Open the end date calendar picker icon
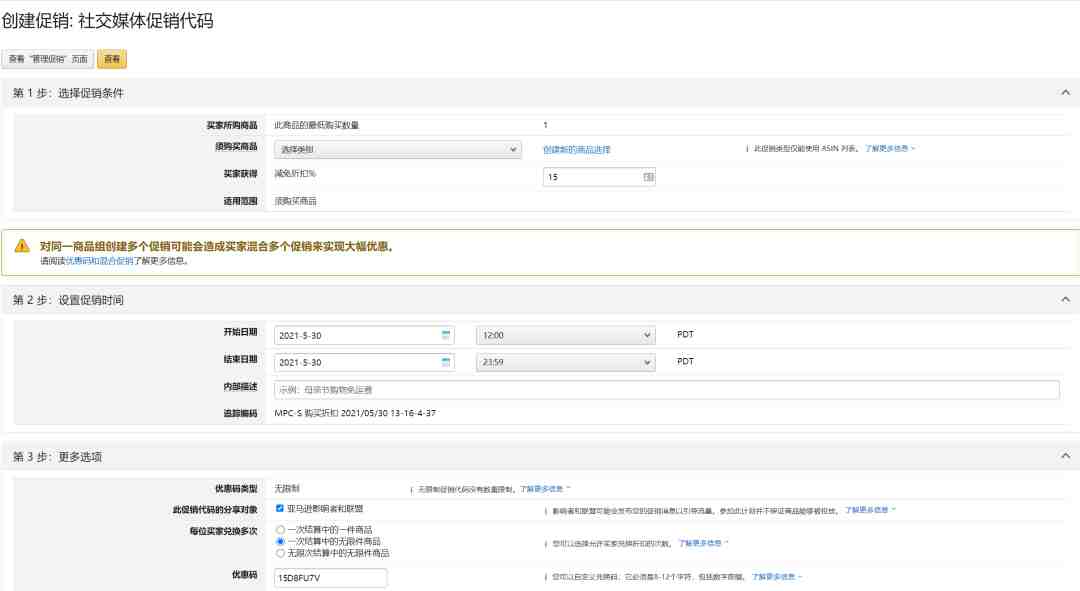 click(x=446, y=362)
